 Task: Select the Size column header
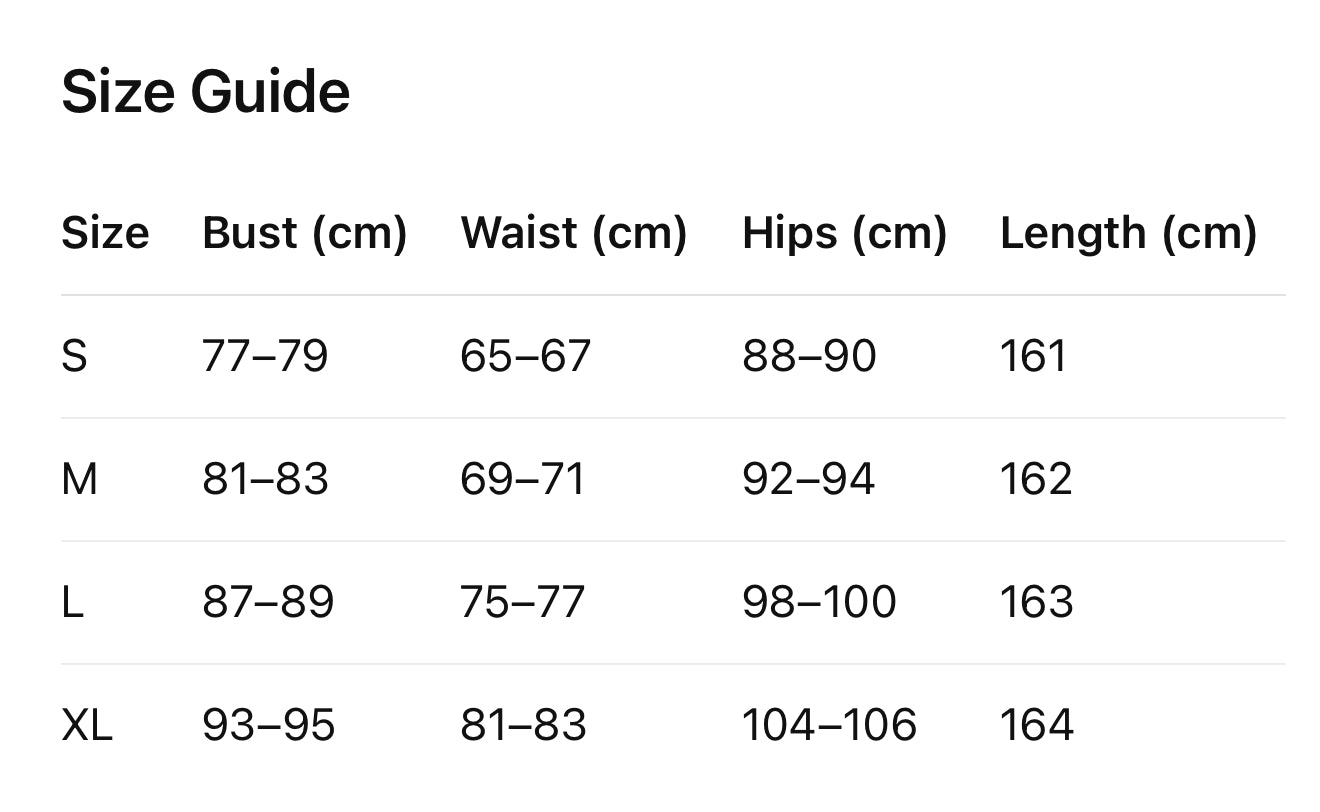105,233
